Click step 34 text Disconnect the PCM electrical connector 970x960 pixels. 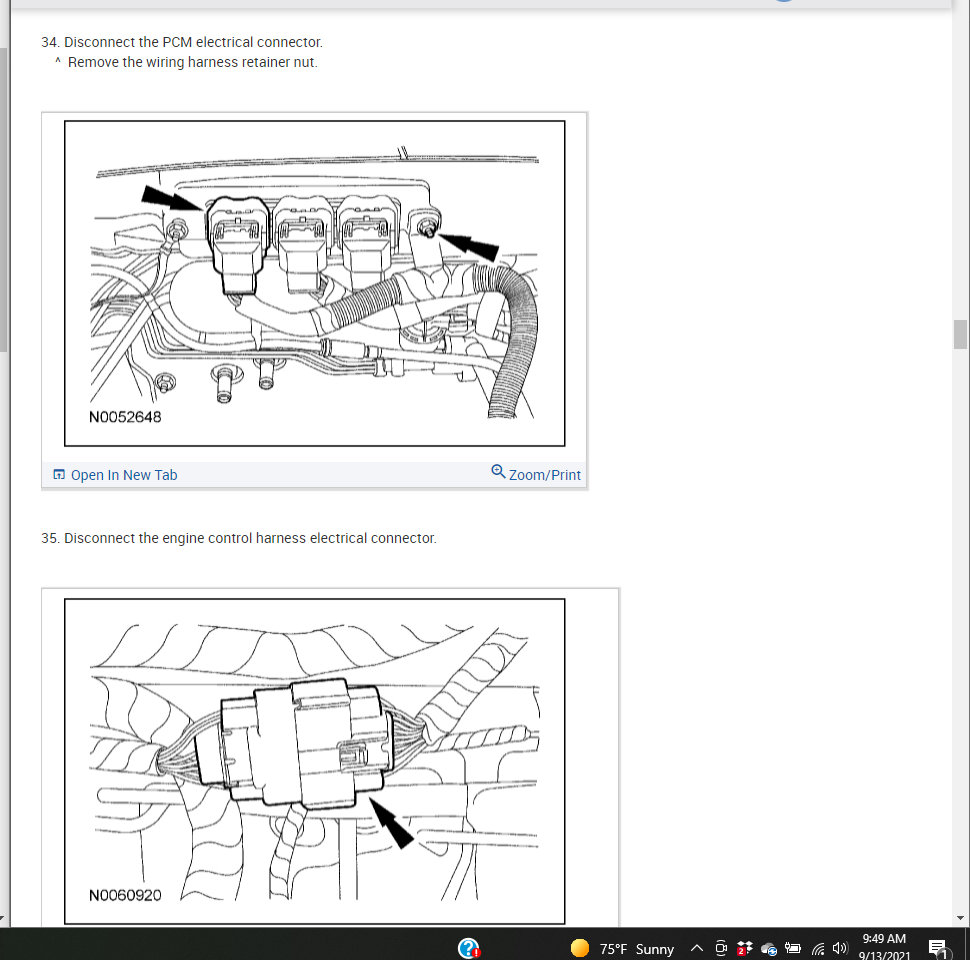(182, 42)
